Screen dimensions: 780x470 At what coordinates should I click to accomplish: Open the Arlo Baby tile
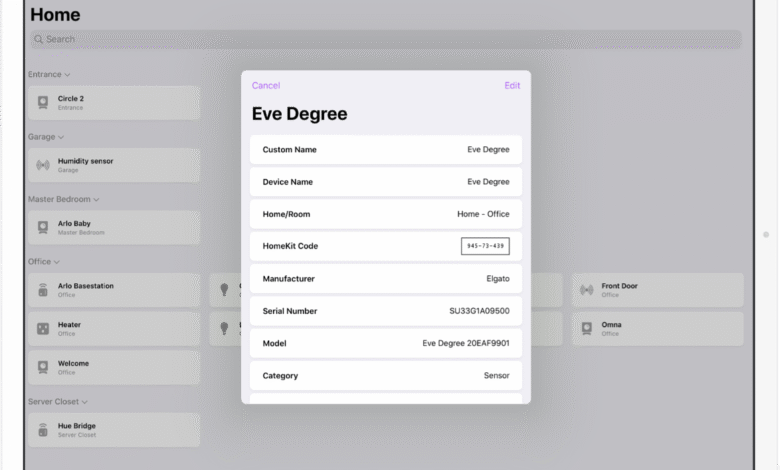pos(114,227)
